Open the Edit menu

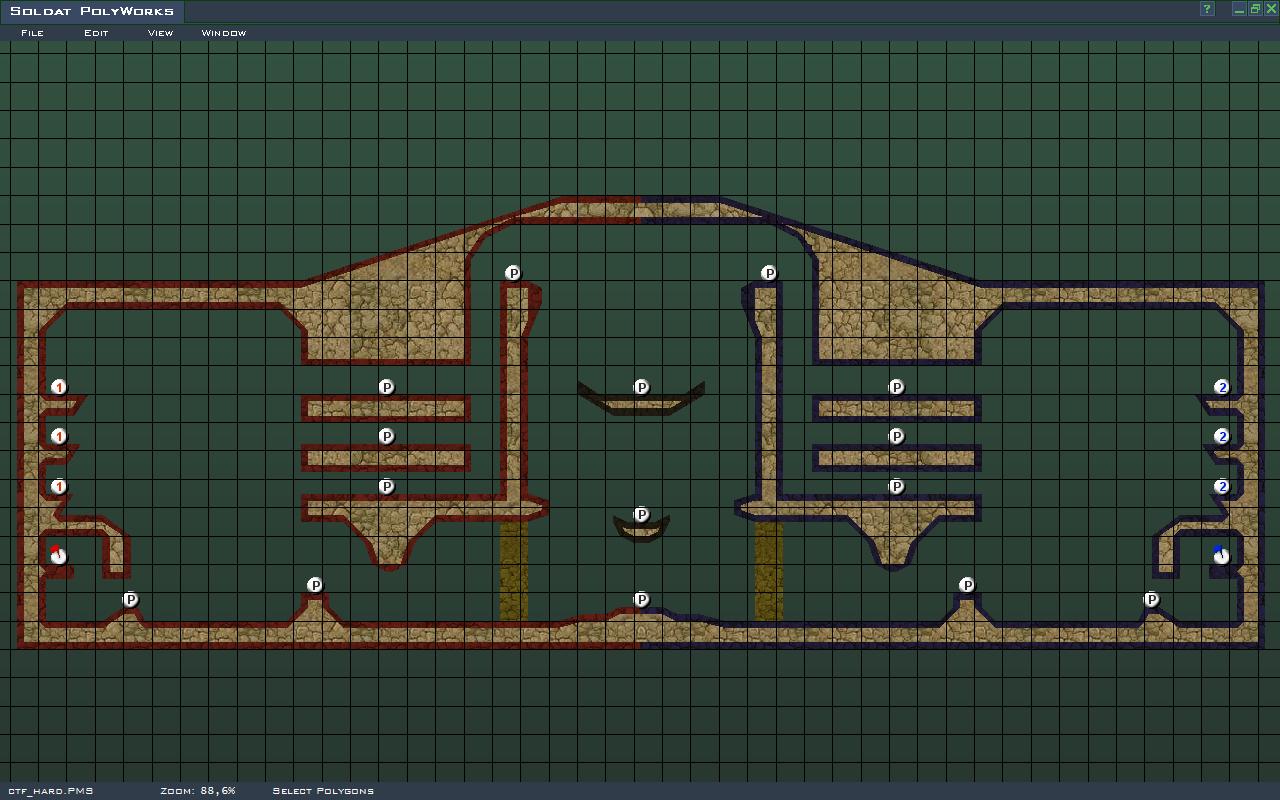tap(96, 33)
